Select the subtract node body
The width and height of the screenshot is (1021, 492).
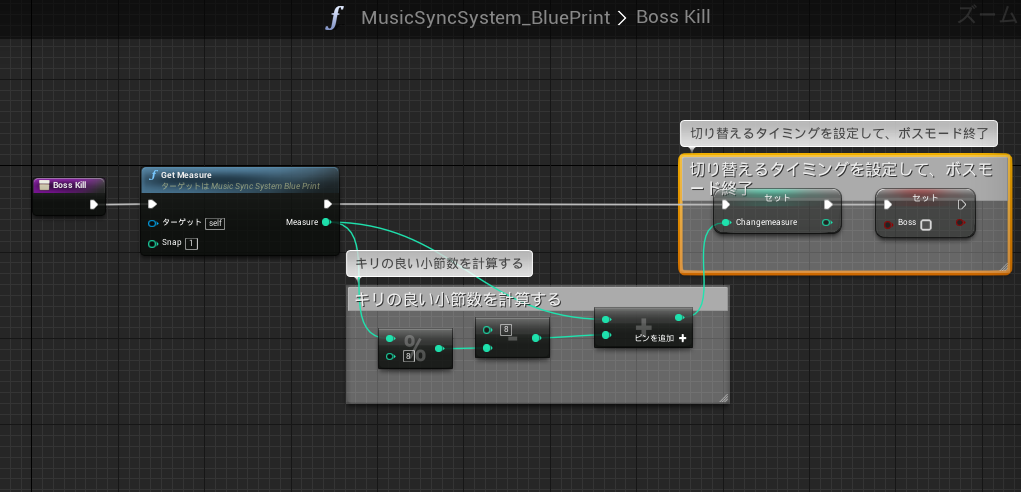click(512, 338)
